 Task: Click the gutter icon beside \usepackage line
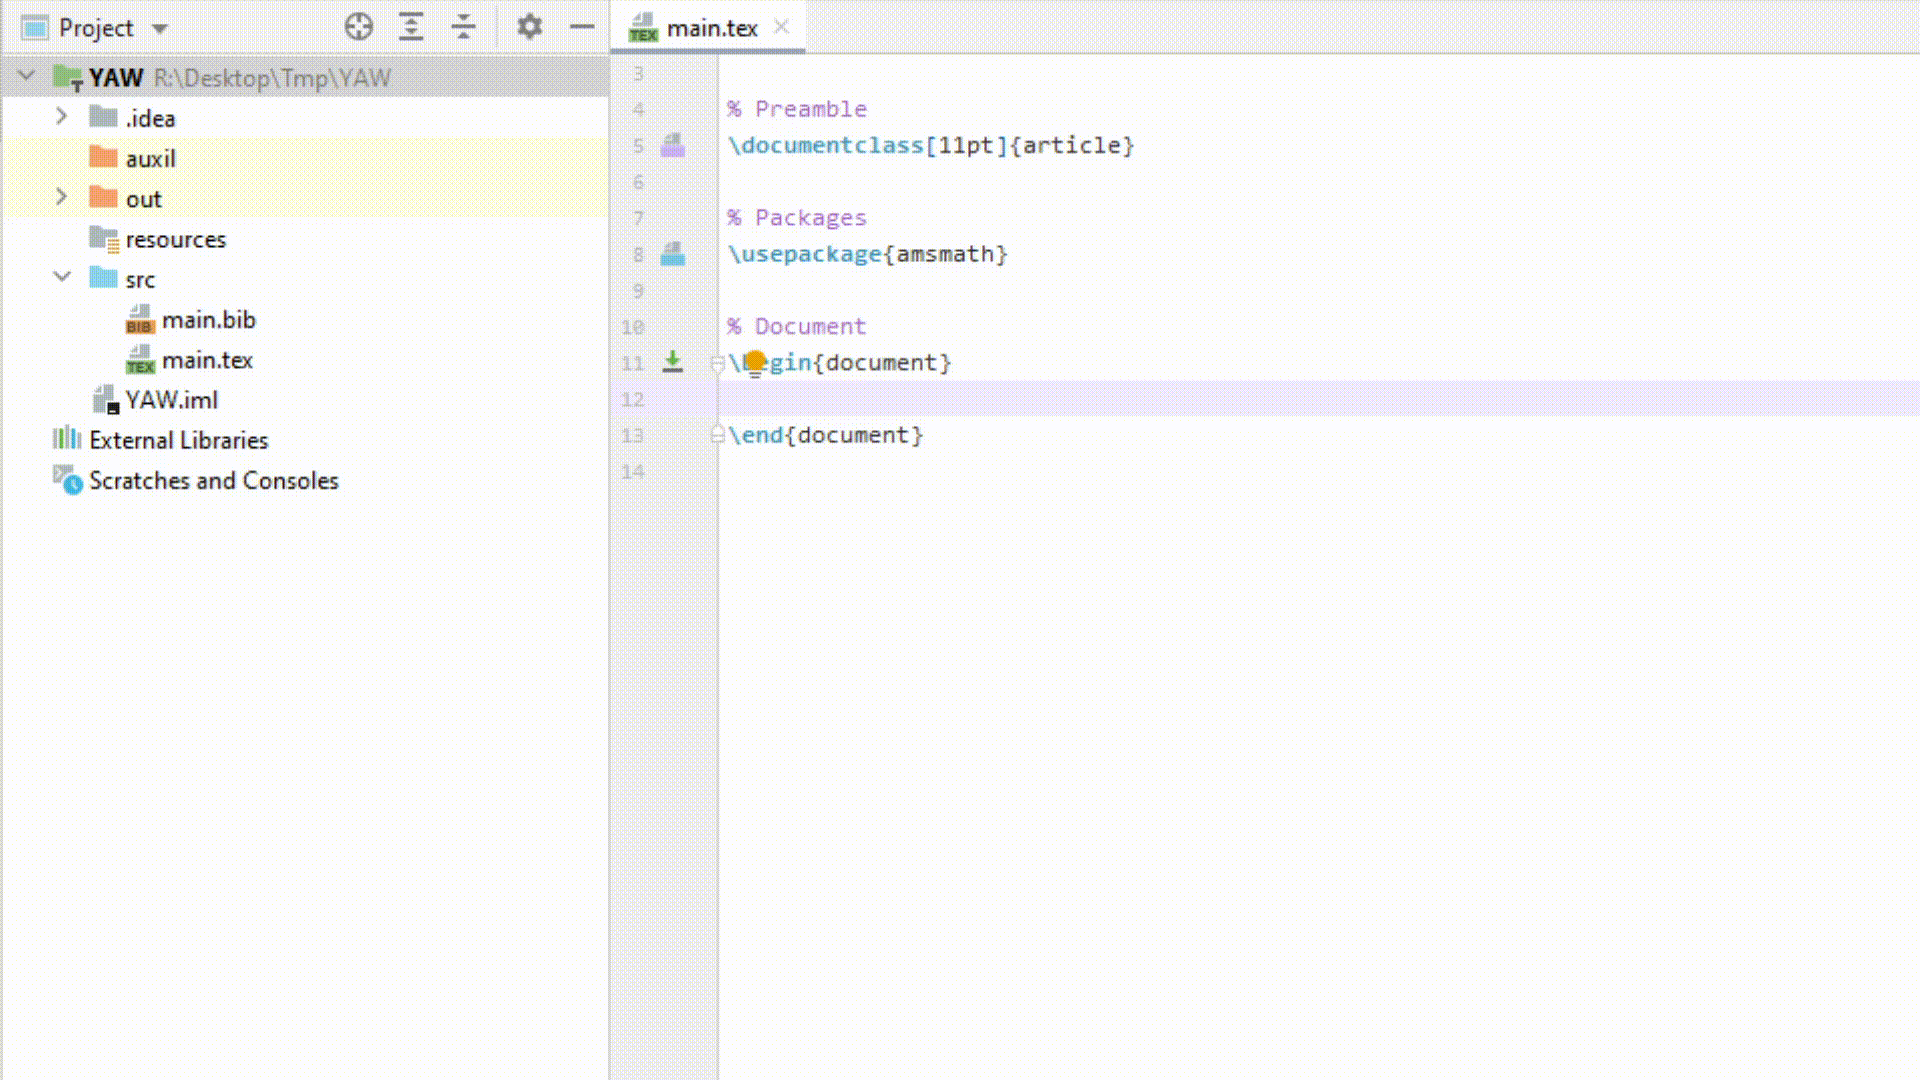pyautogui.click(x=673, y=255)
